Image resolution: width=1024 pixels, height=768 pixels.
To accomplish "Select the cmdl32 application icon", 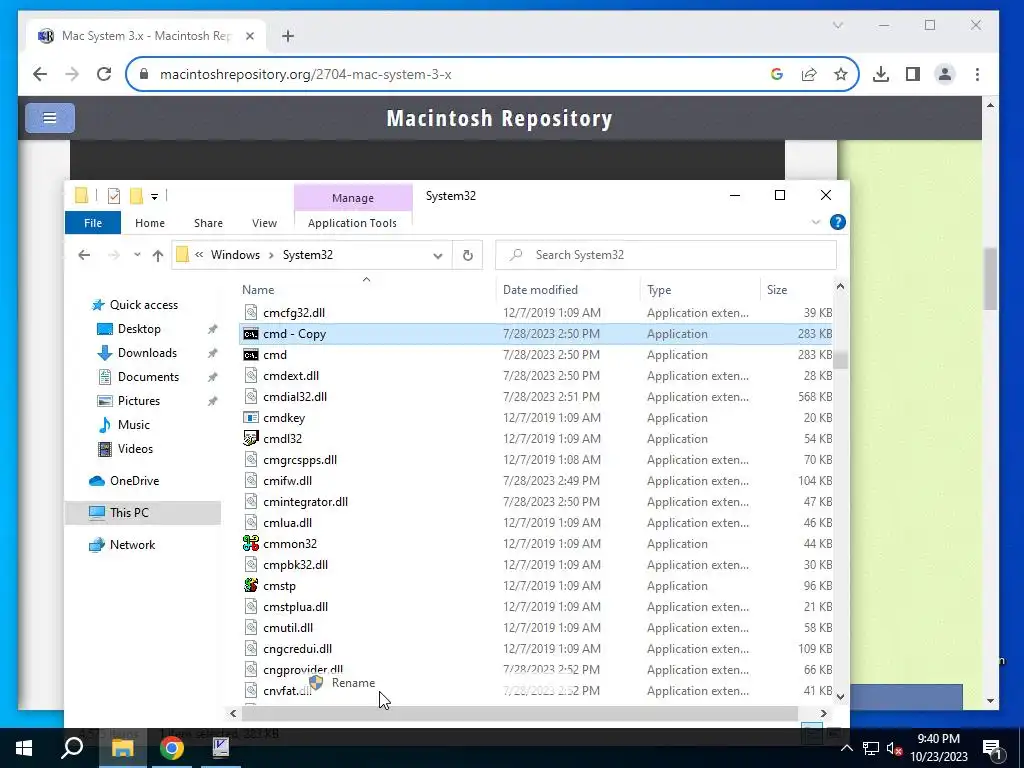I will point(251,438).
